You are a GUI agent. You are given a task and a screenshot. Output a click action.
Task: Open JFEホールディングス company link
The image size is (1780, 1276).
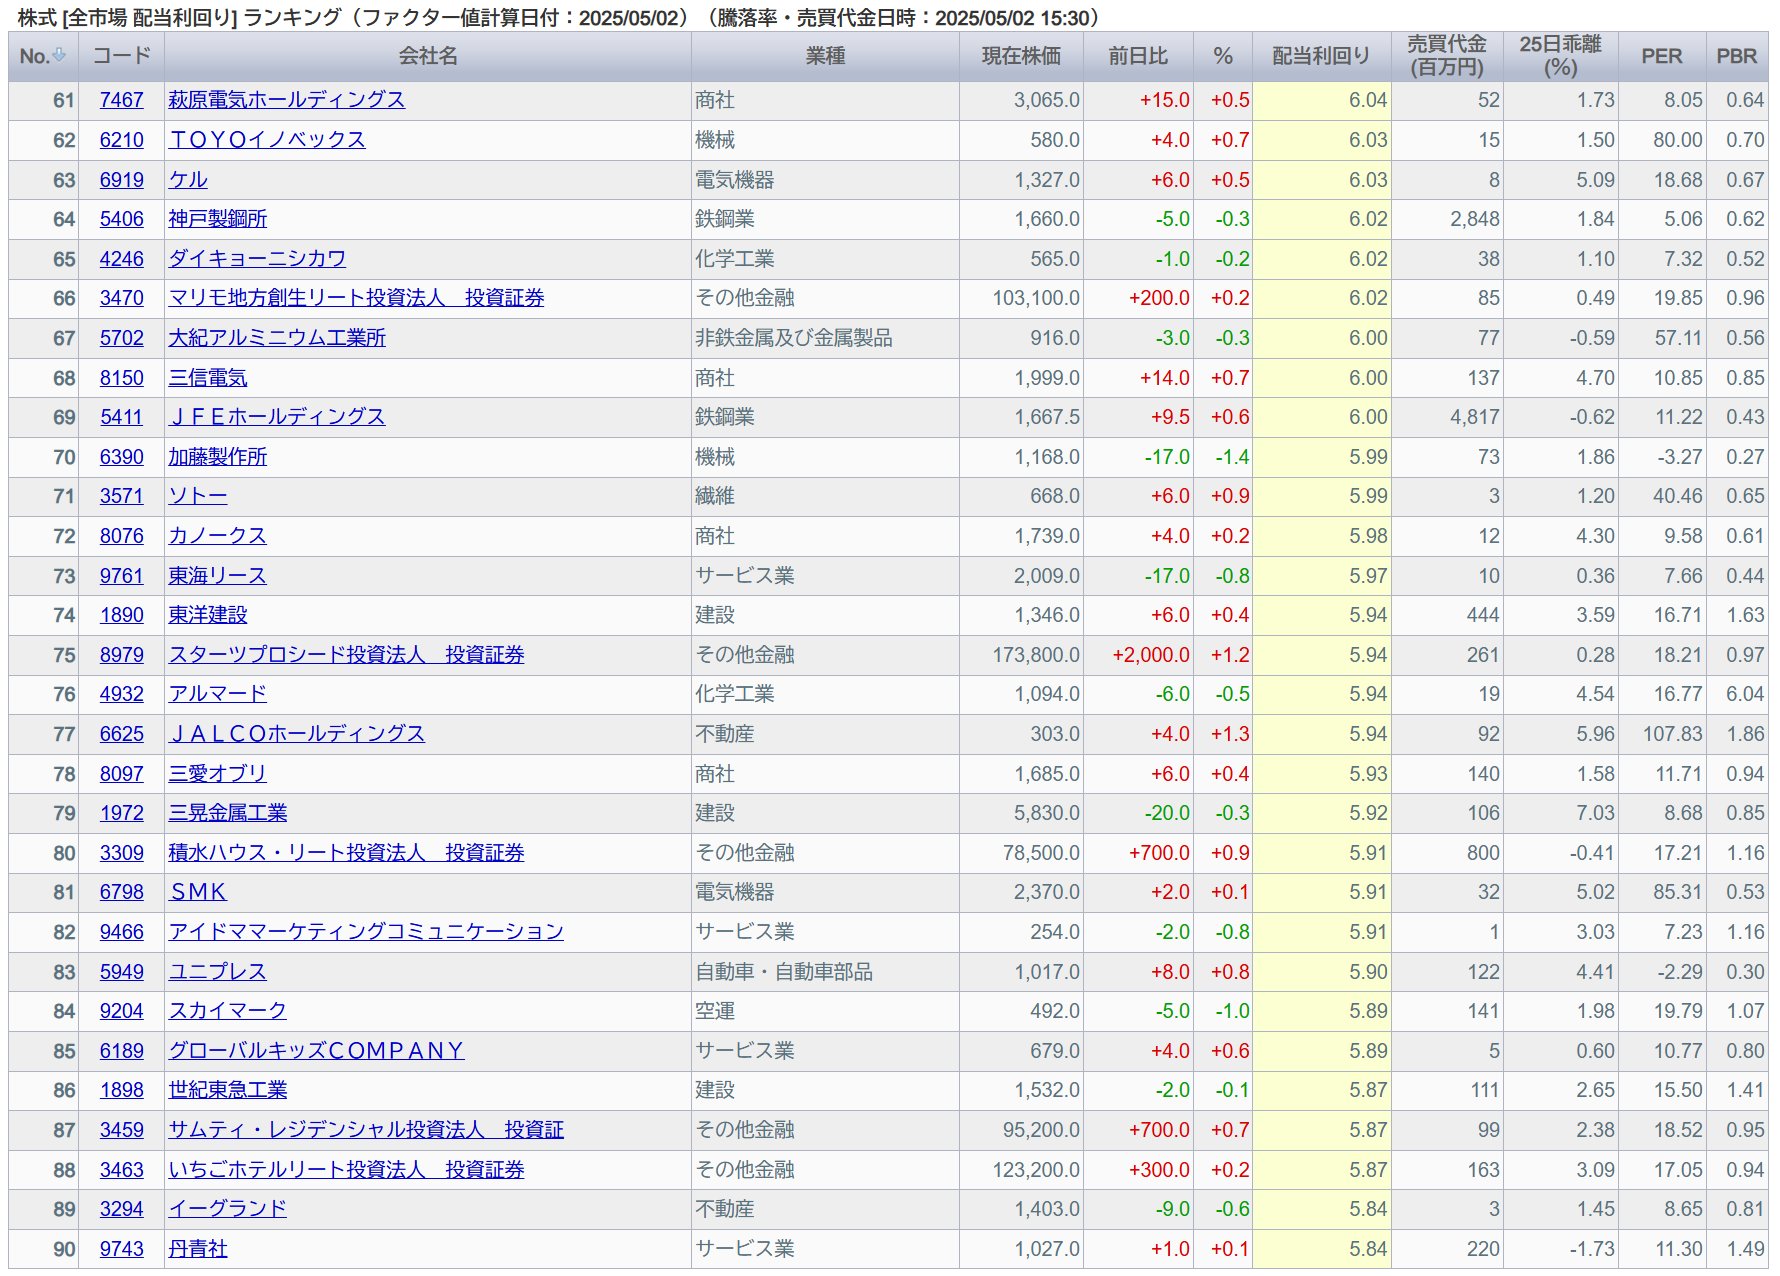pyautogui.click(x=277, y=417)
